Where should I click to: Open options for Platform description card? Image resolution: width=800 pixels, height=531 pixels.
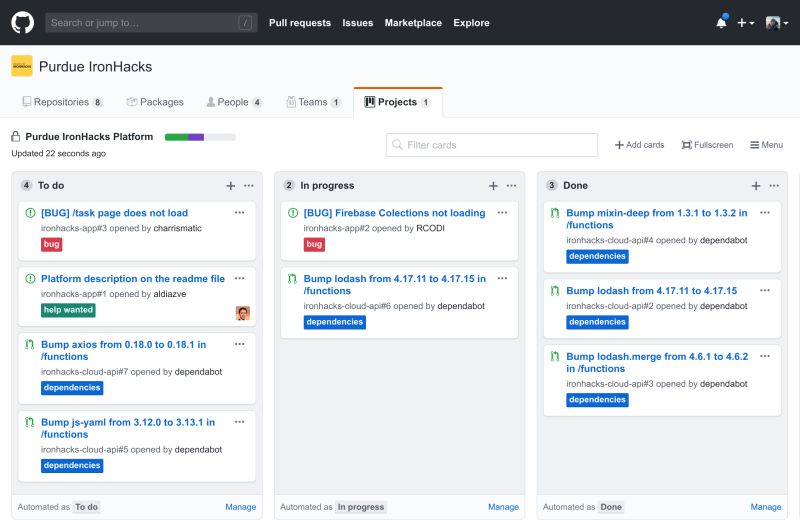[x=240, y=279]
